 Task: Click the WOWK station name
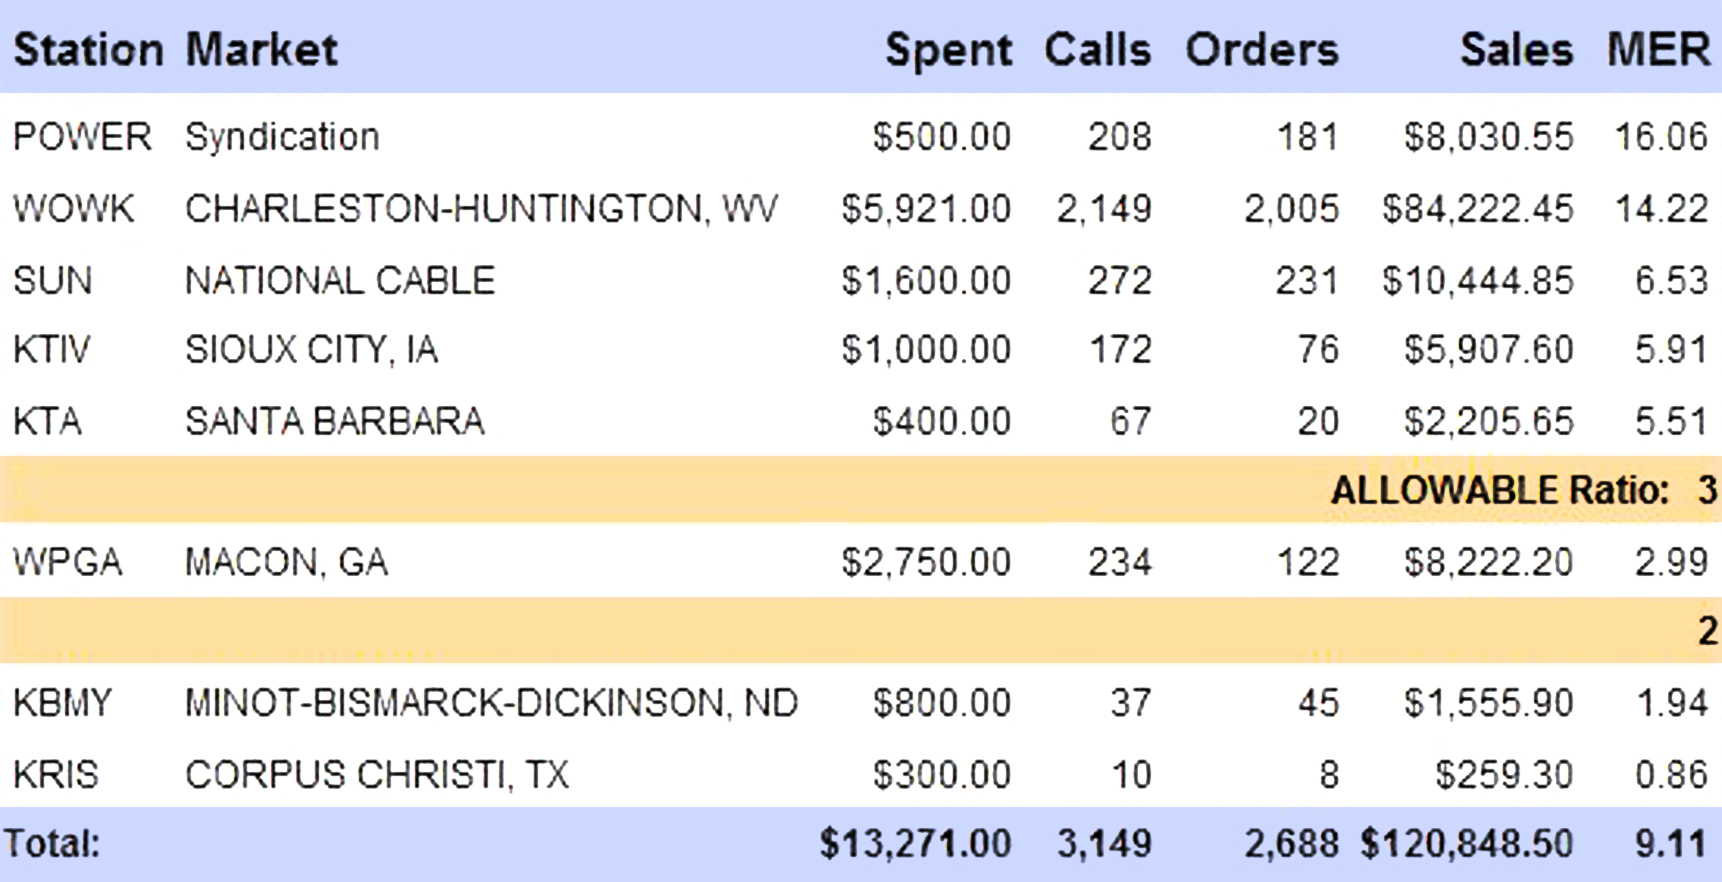pos(73,209)
